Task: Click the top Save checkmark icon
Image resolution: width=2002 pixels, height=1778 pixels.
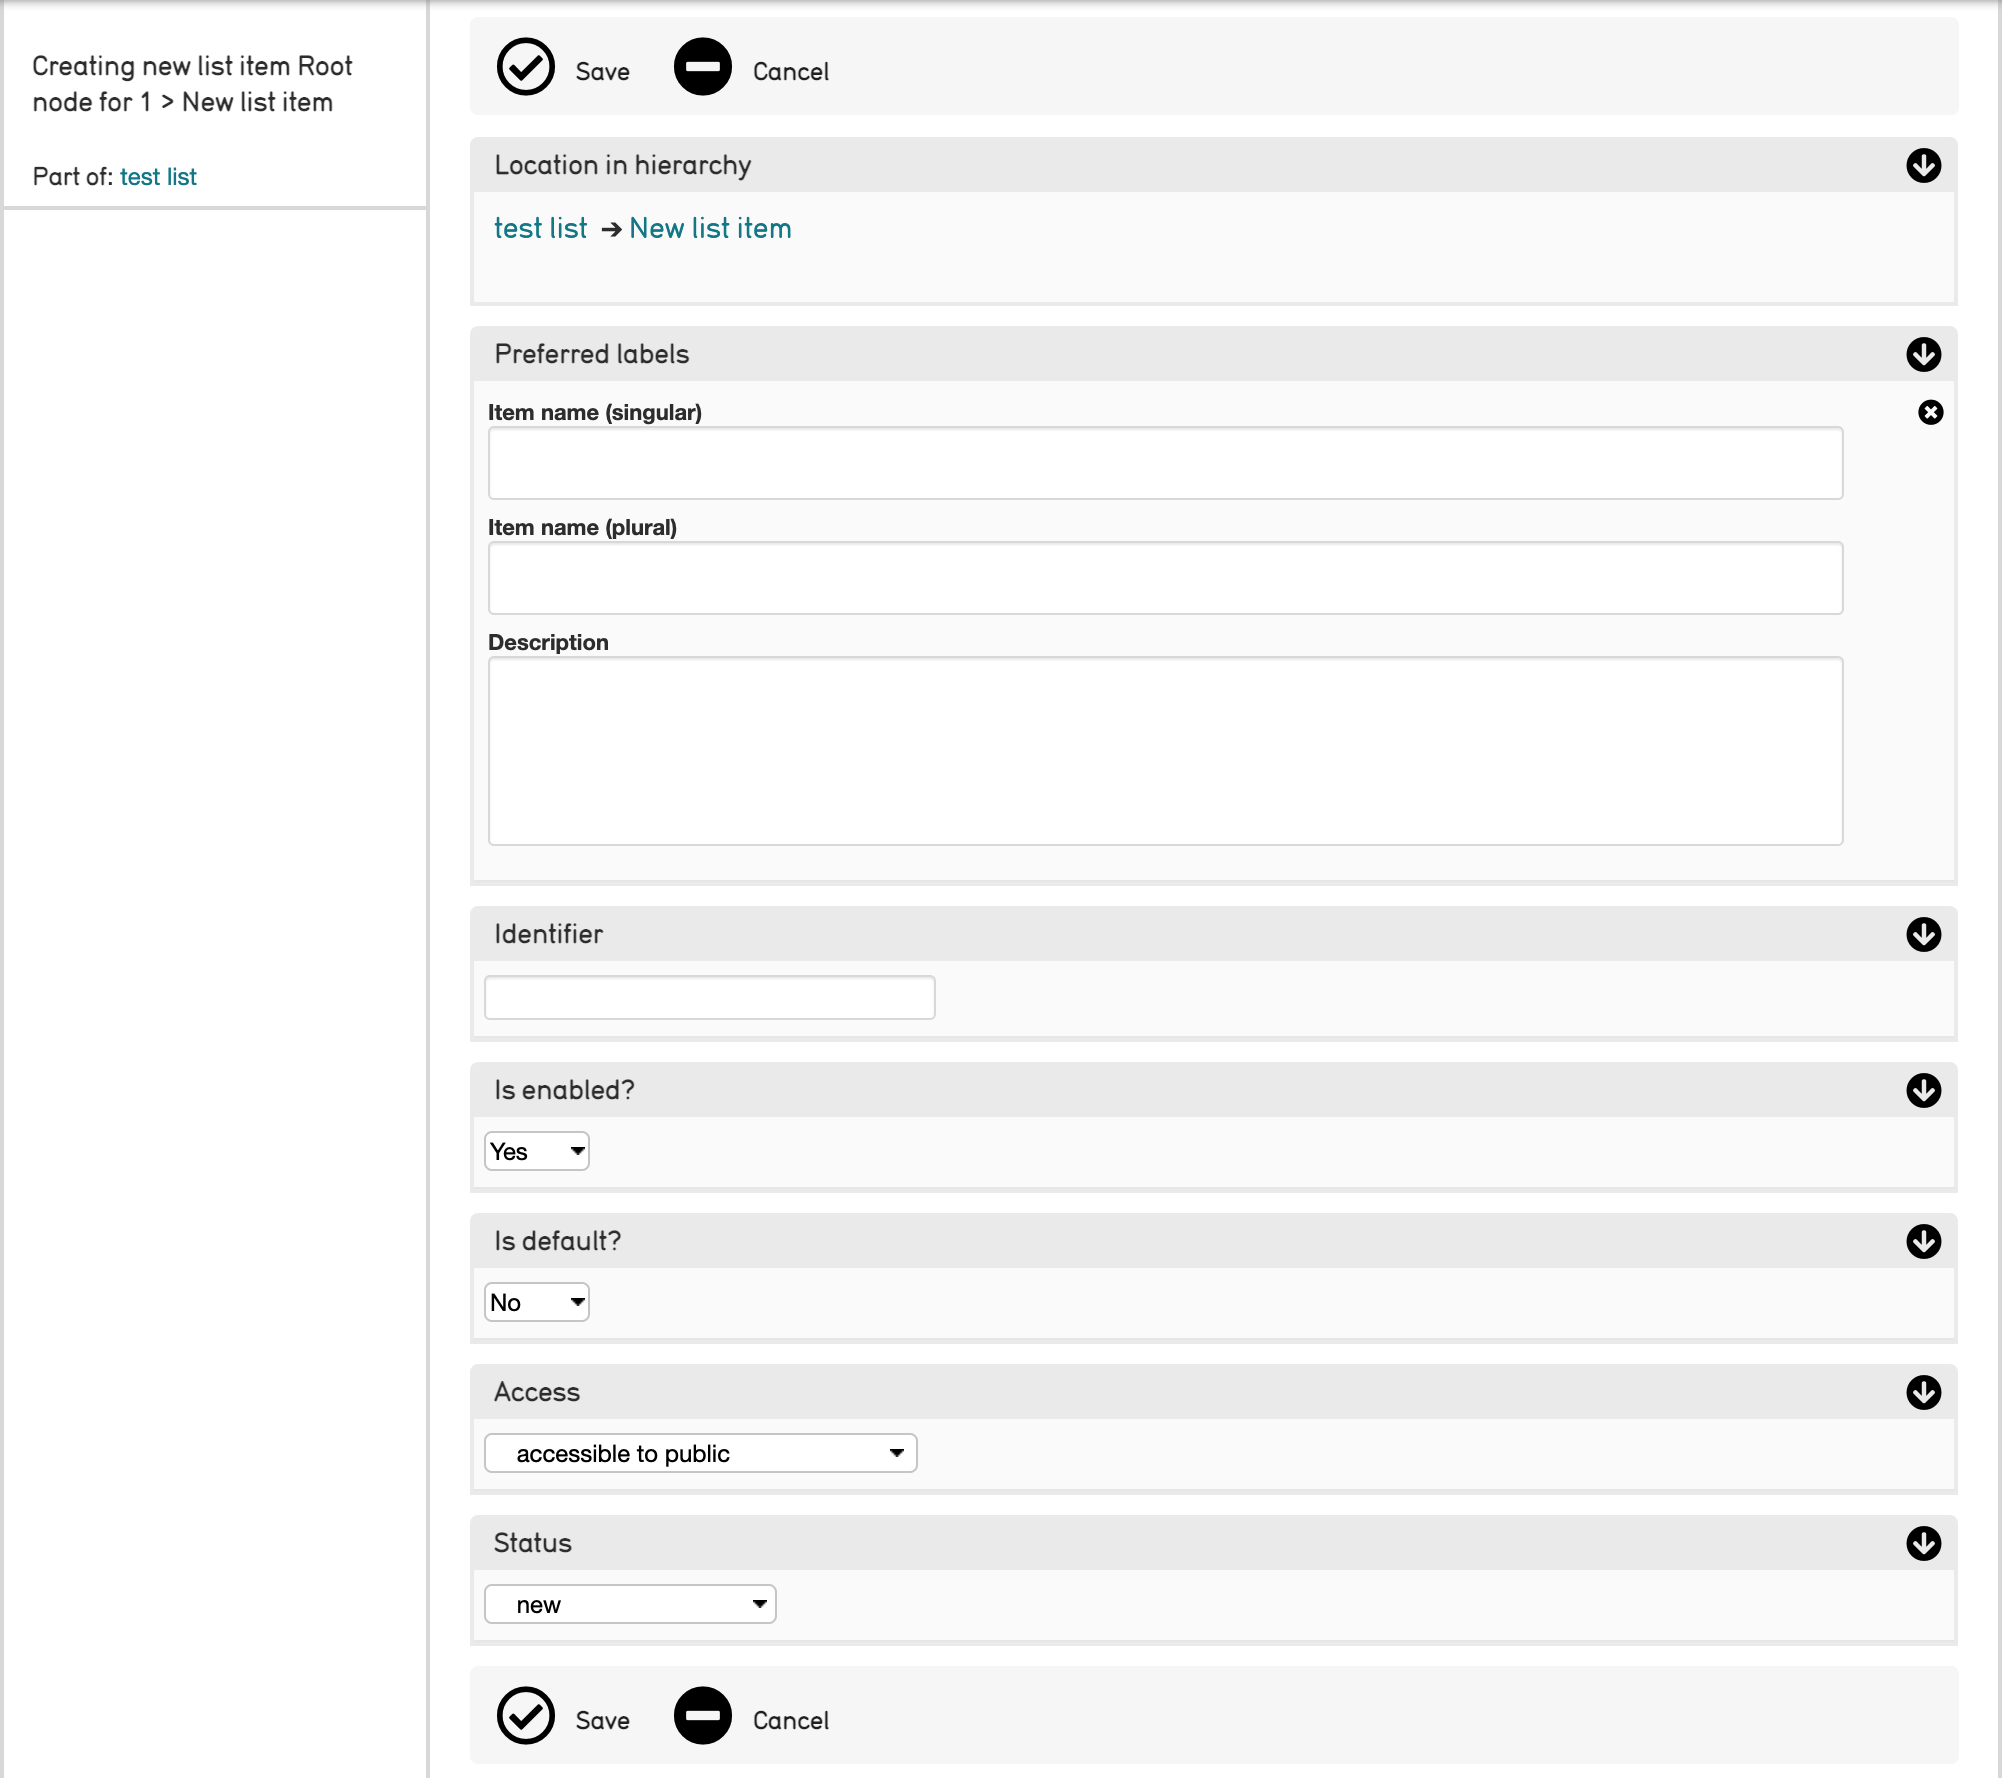Action: pyautogui.click(x=525, y=68)
